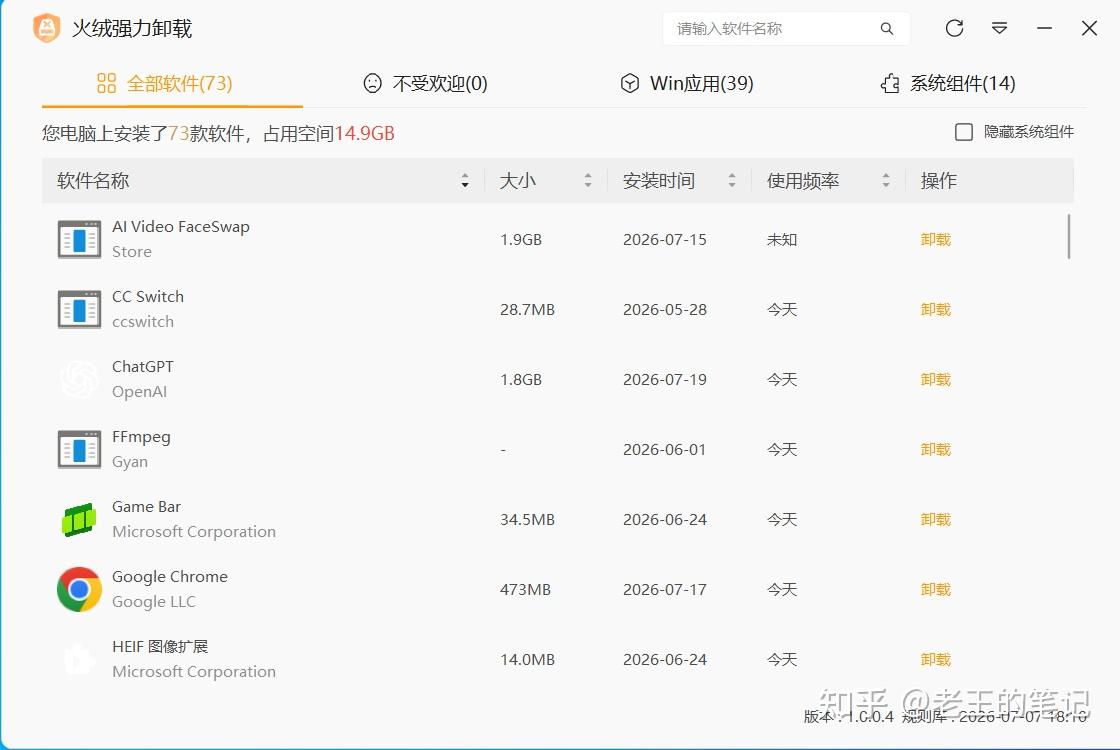
Task: Click the FFmpeg app icon
Action: tap(79, 449)
